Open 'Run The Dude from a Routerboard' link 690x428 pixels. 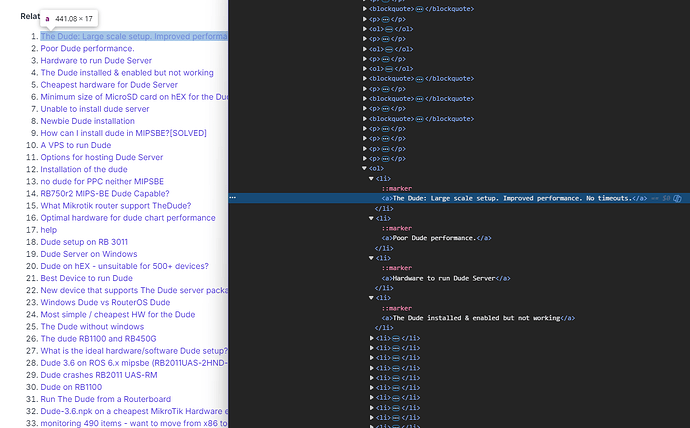click(x=106, y=399)
